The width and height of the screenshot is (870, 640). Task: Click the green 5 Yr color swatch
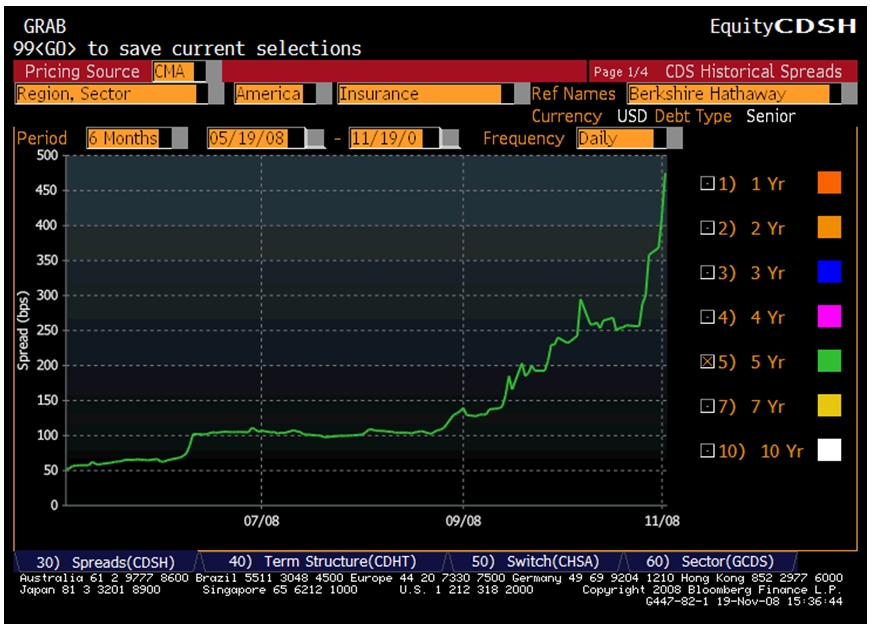(829, 361)
